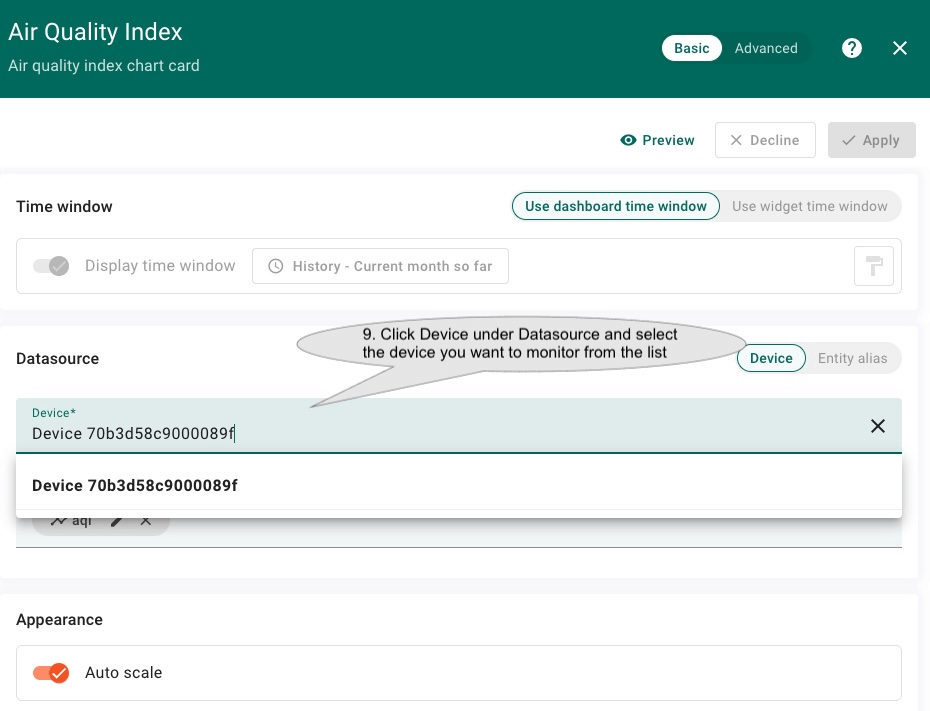Choose Device 70b3d58c9000089f from dropdown list
Viewport: 930px width, 711px height.
(135, 485)
